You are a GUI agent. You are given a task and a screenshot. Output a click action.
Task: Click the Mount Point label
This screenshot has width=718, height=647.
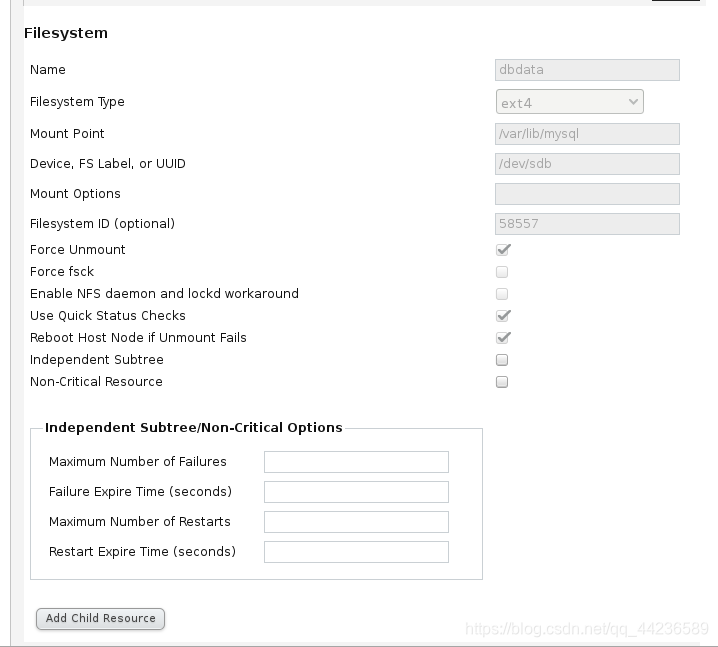tap(67, 134)
